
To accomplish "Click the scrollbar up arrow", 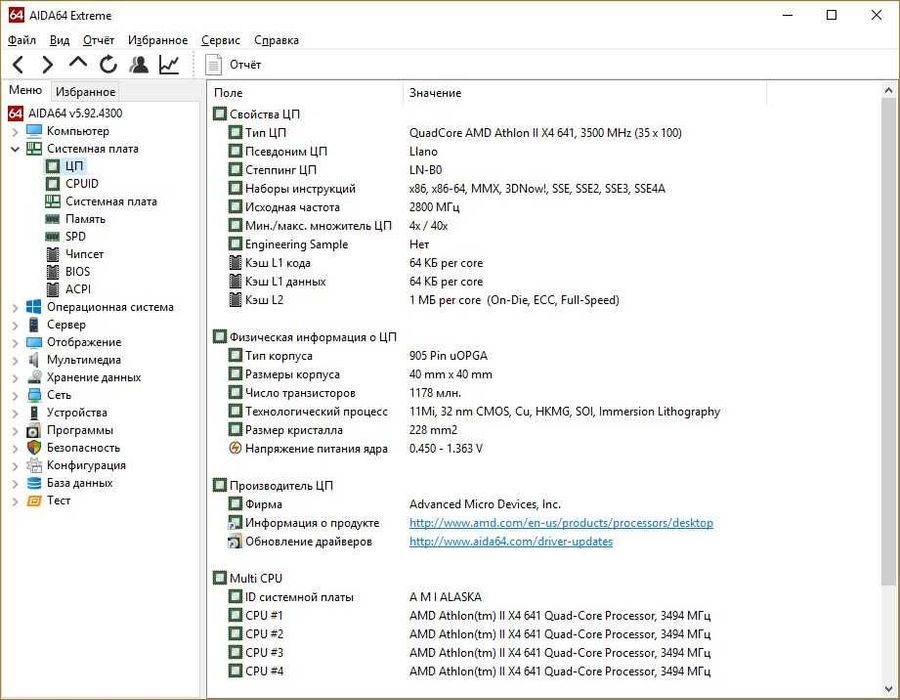I will [x=889, y=91].
